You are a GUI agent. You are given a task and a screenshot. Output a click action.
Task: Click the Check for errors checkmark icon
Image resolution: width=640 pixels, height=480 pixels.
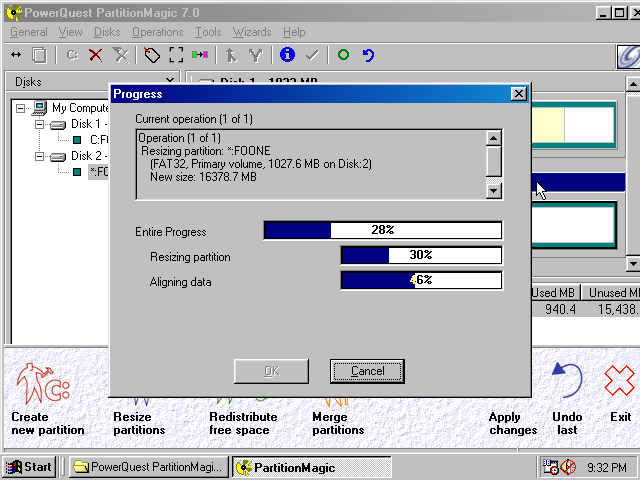pos(312,55)
